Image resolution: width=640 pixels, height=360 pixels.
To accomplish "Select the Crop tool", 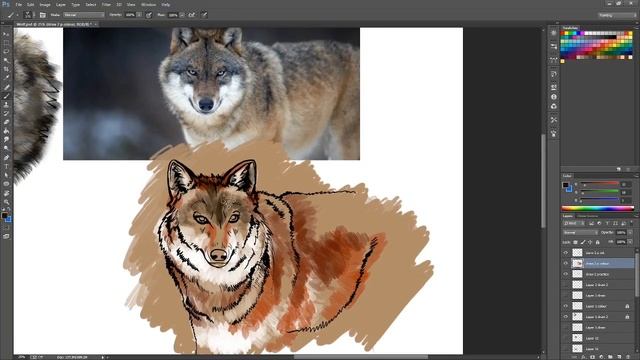I will [6, 69].
